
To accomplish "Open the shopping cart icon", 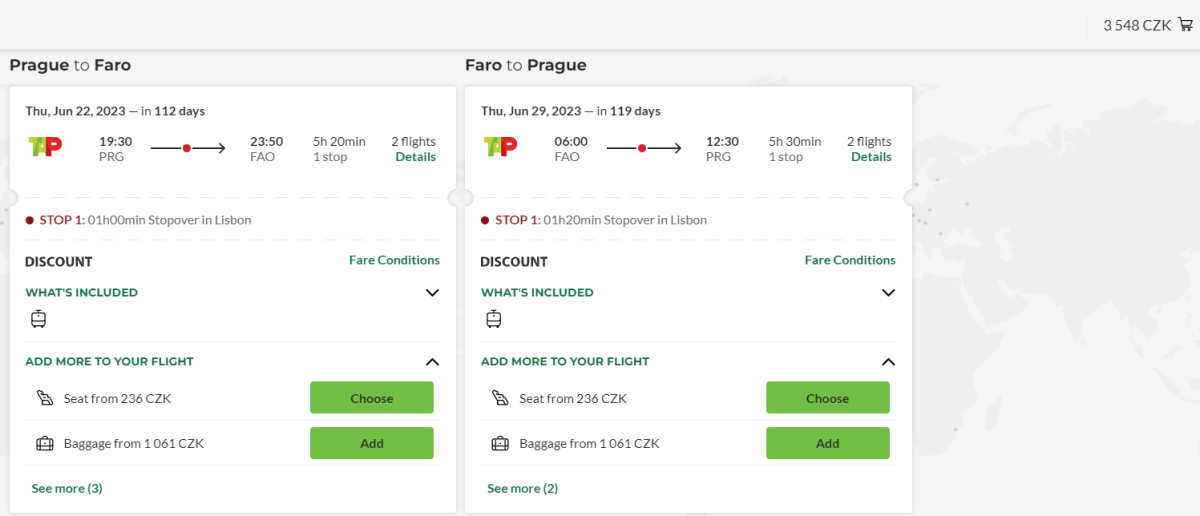I will (x=1186, y=25).
